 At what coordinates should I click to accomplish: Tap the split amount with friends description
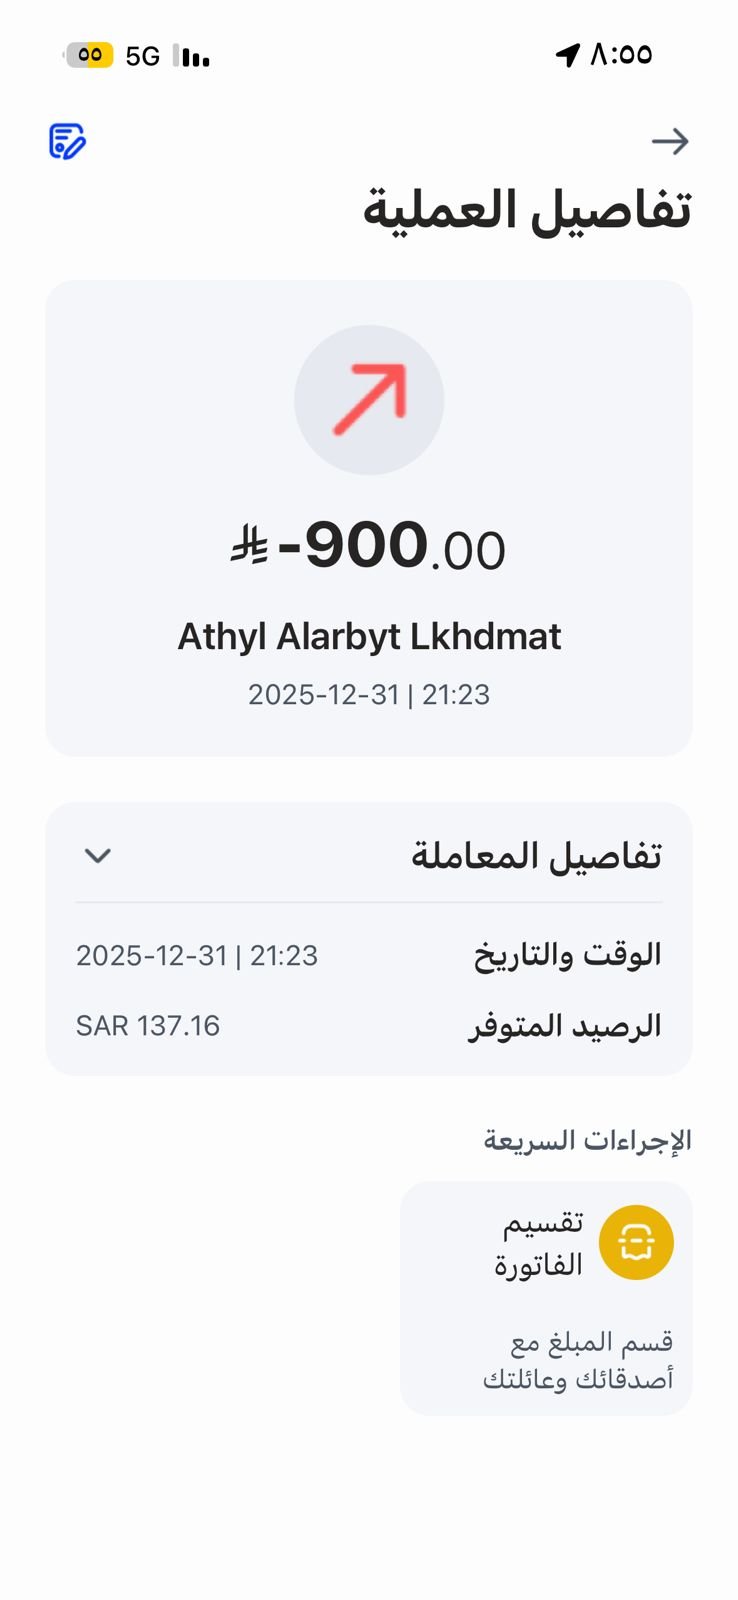coord(578,1360)
